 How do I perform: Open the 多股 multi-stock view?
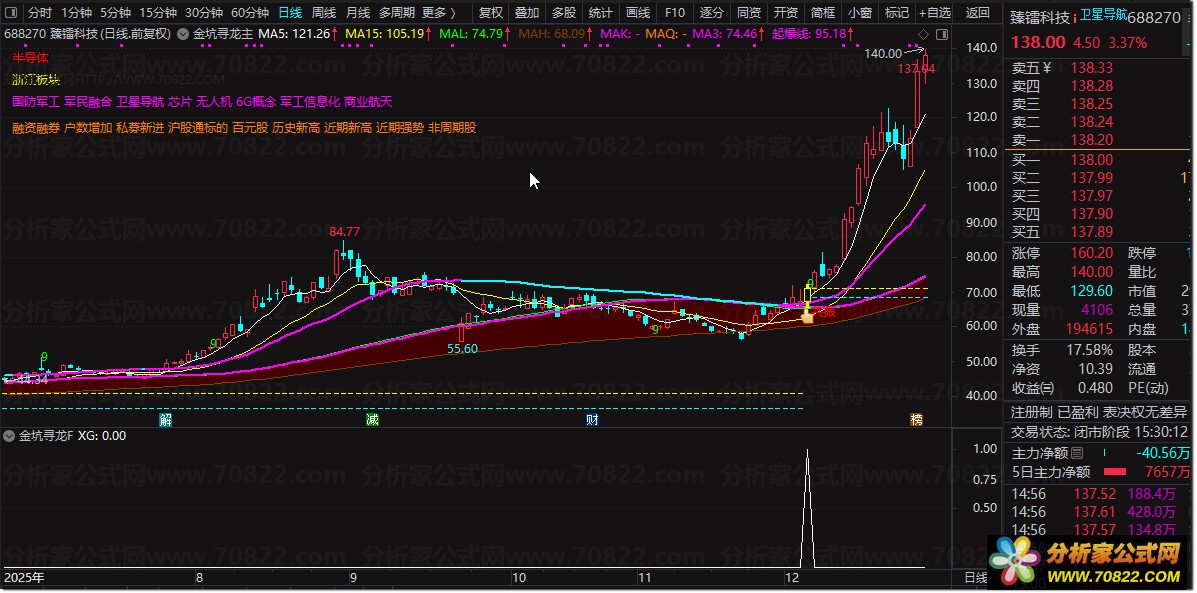(564, 12)
